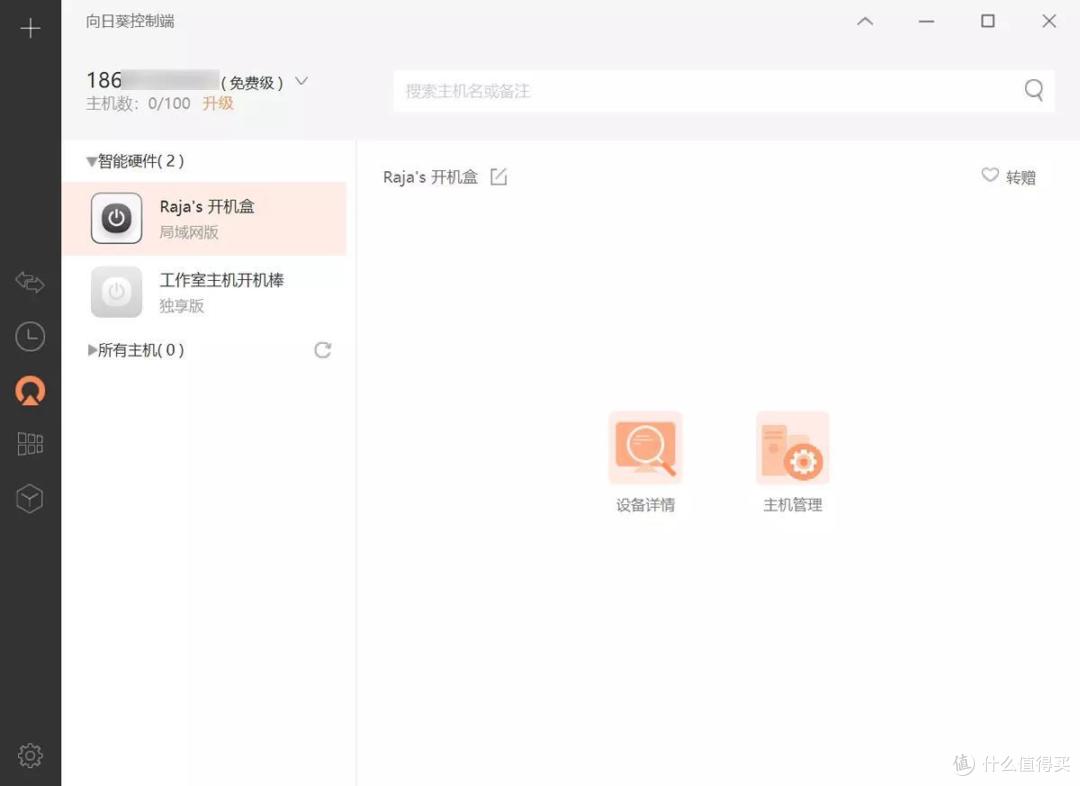Image resolution: width=1080 pixels, height=786 pixels.
Task: Click Raja's 开机盒 title in detail pane
Action: click(430, 177)
